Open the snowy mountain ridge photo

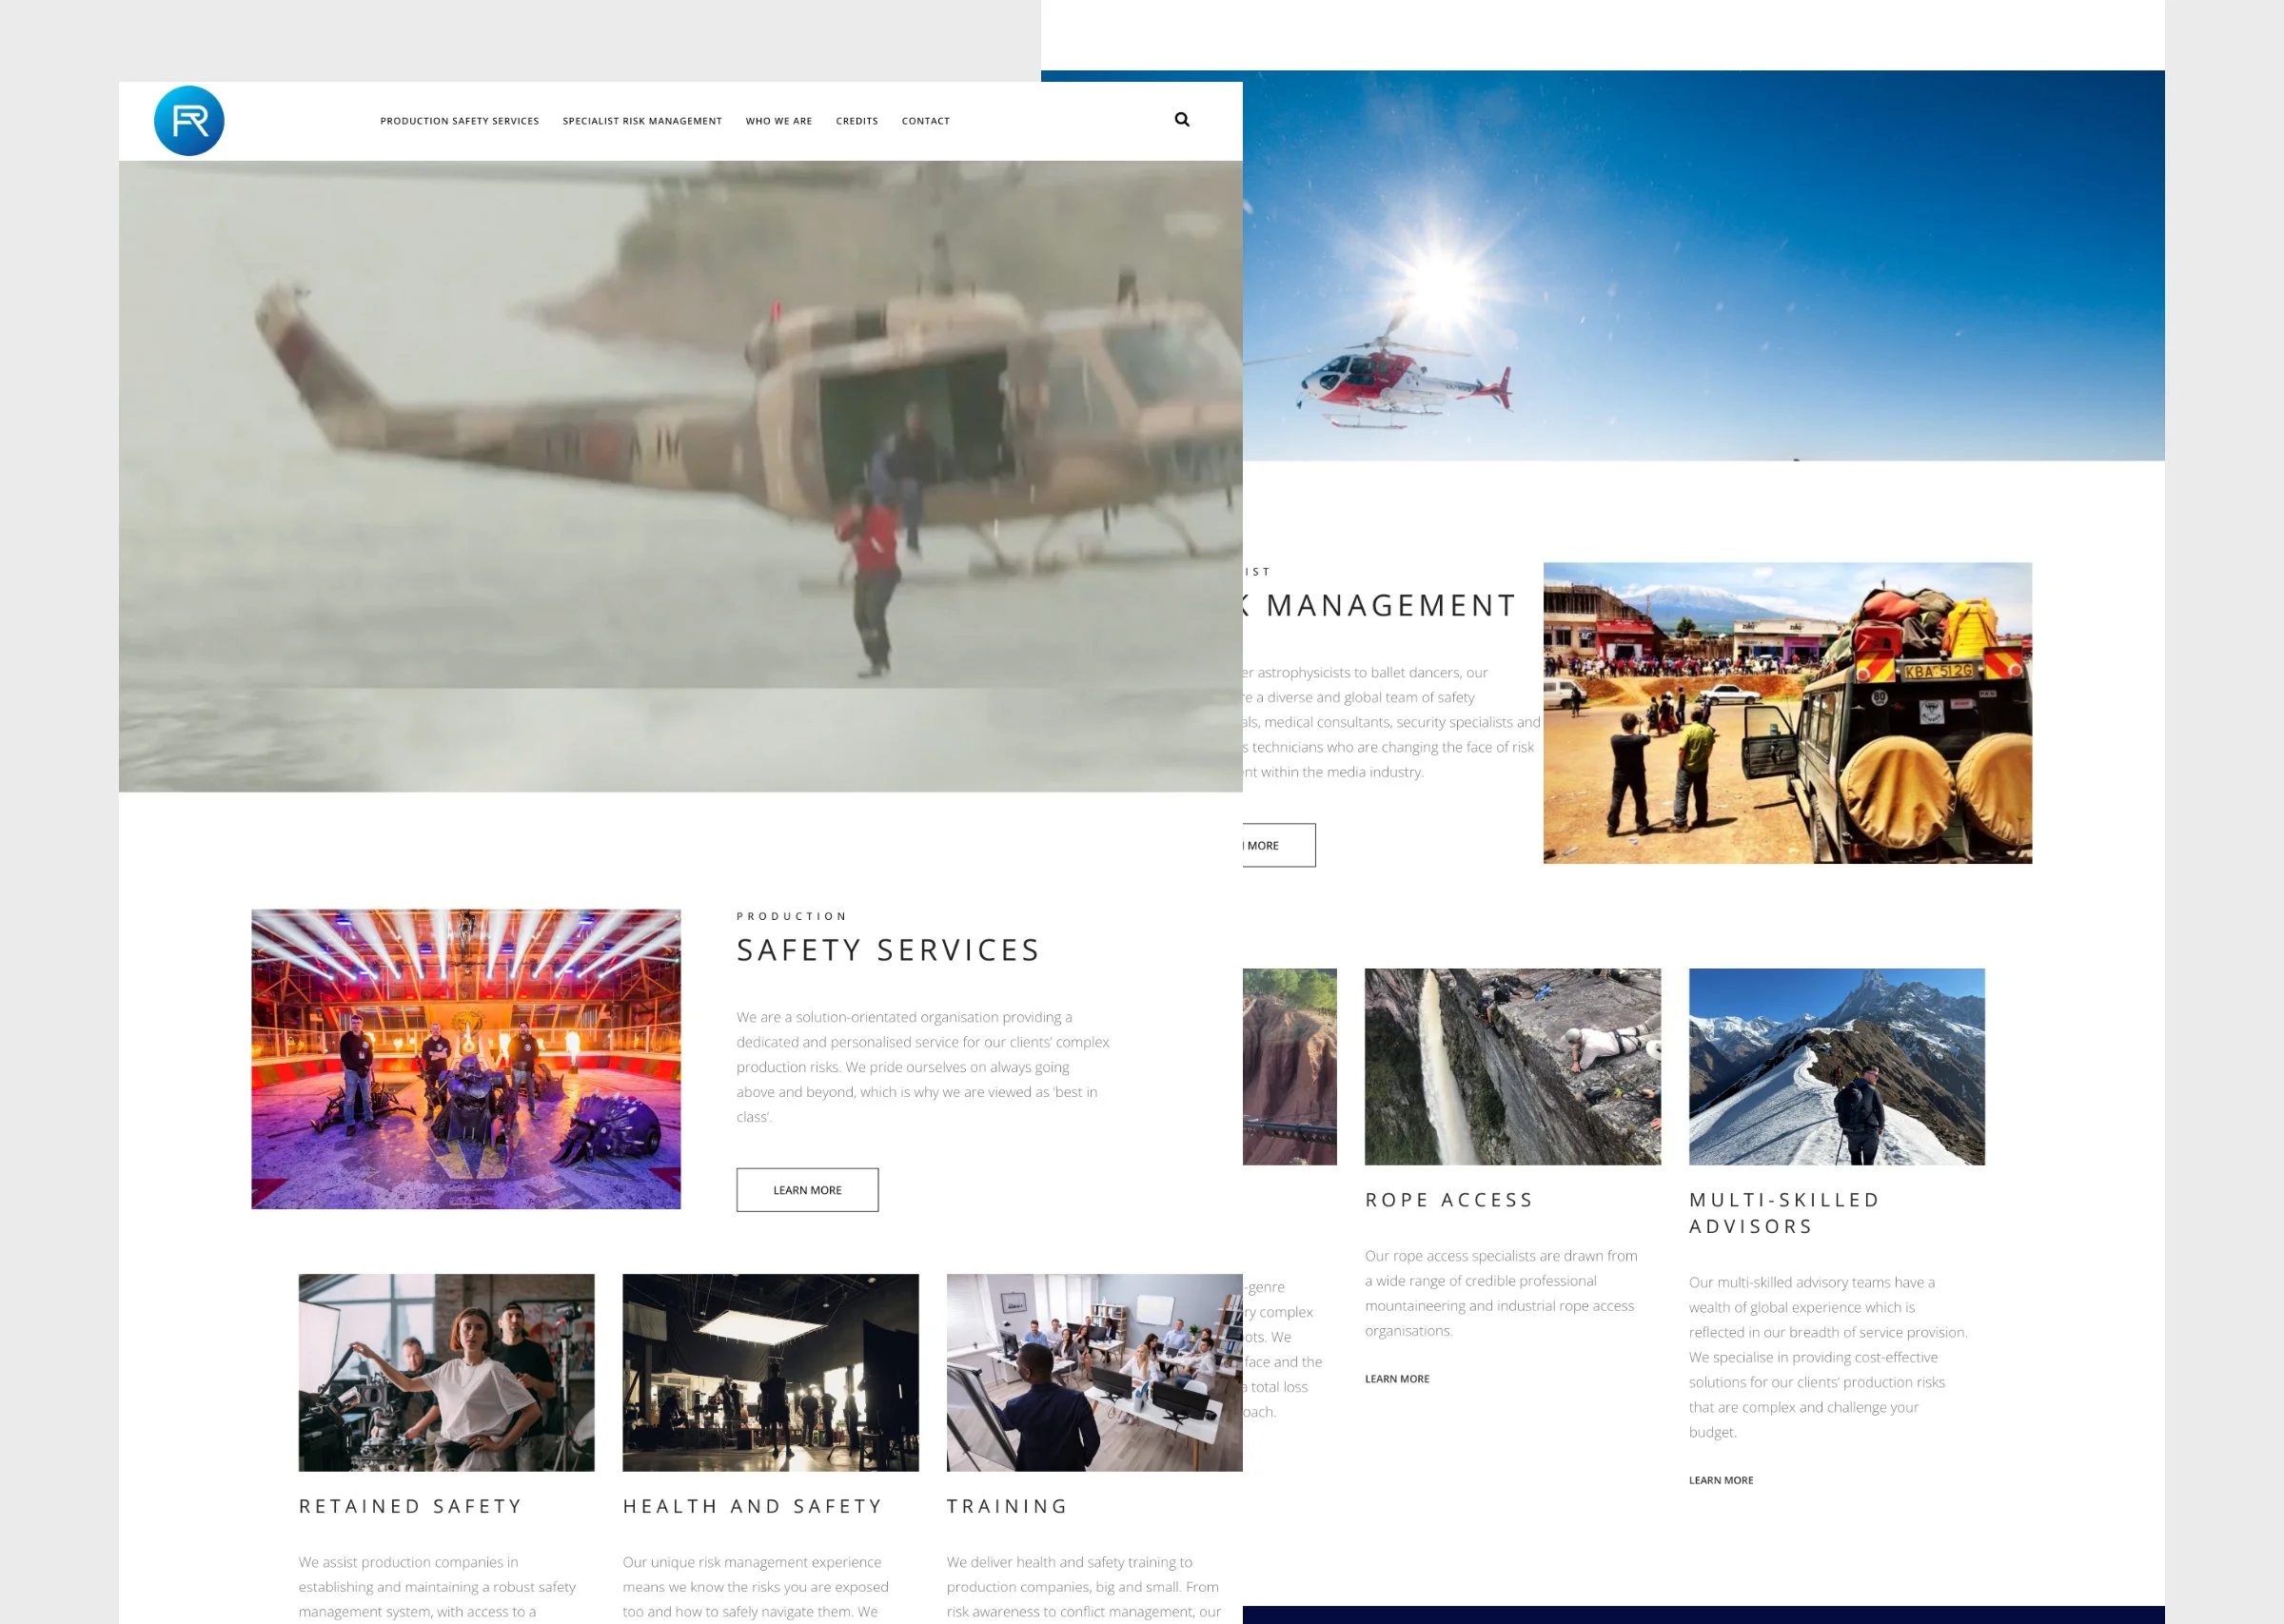coord(1837,1066)
